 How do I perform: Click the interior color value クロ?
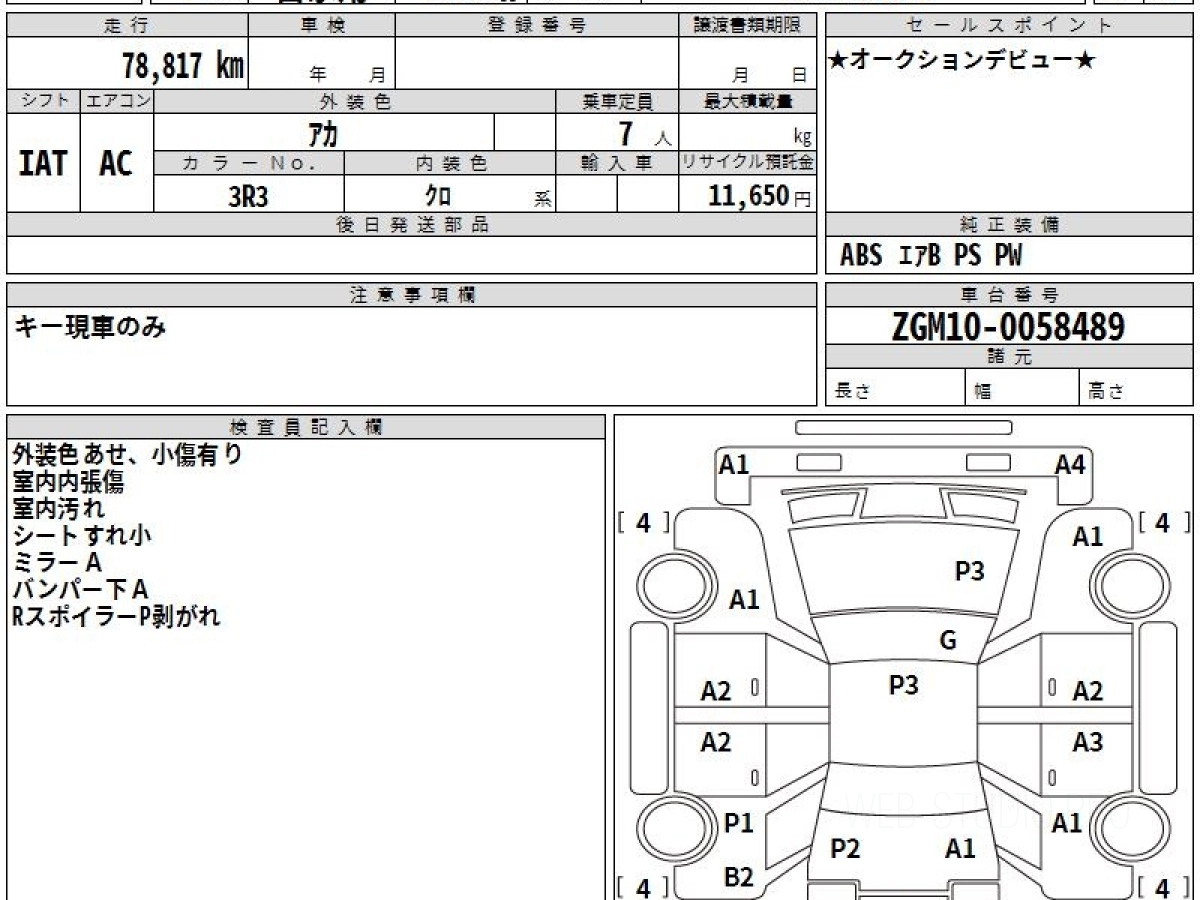438,196
